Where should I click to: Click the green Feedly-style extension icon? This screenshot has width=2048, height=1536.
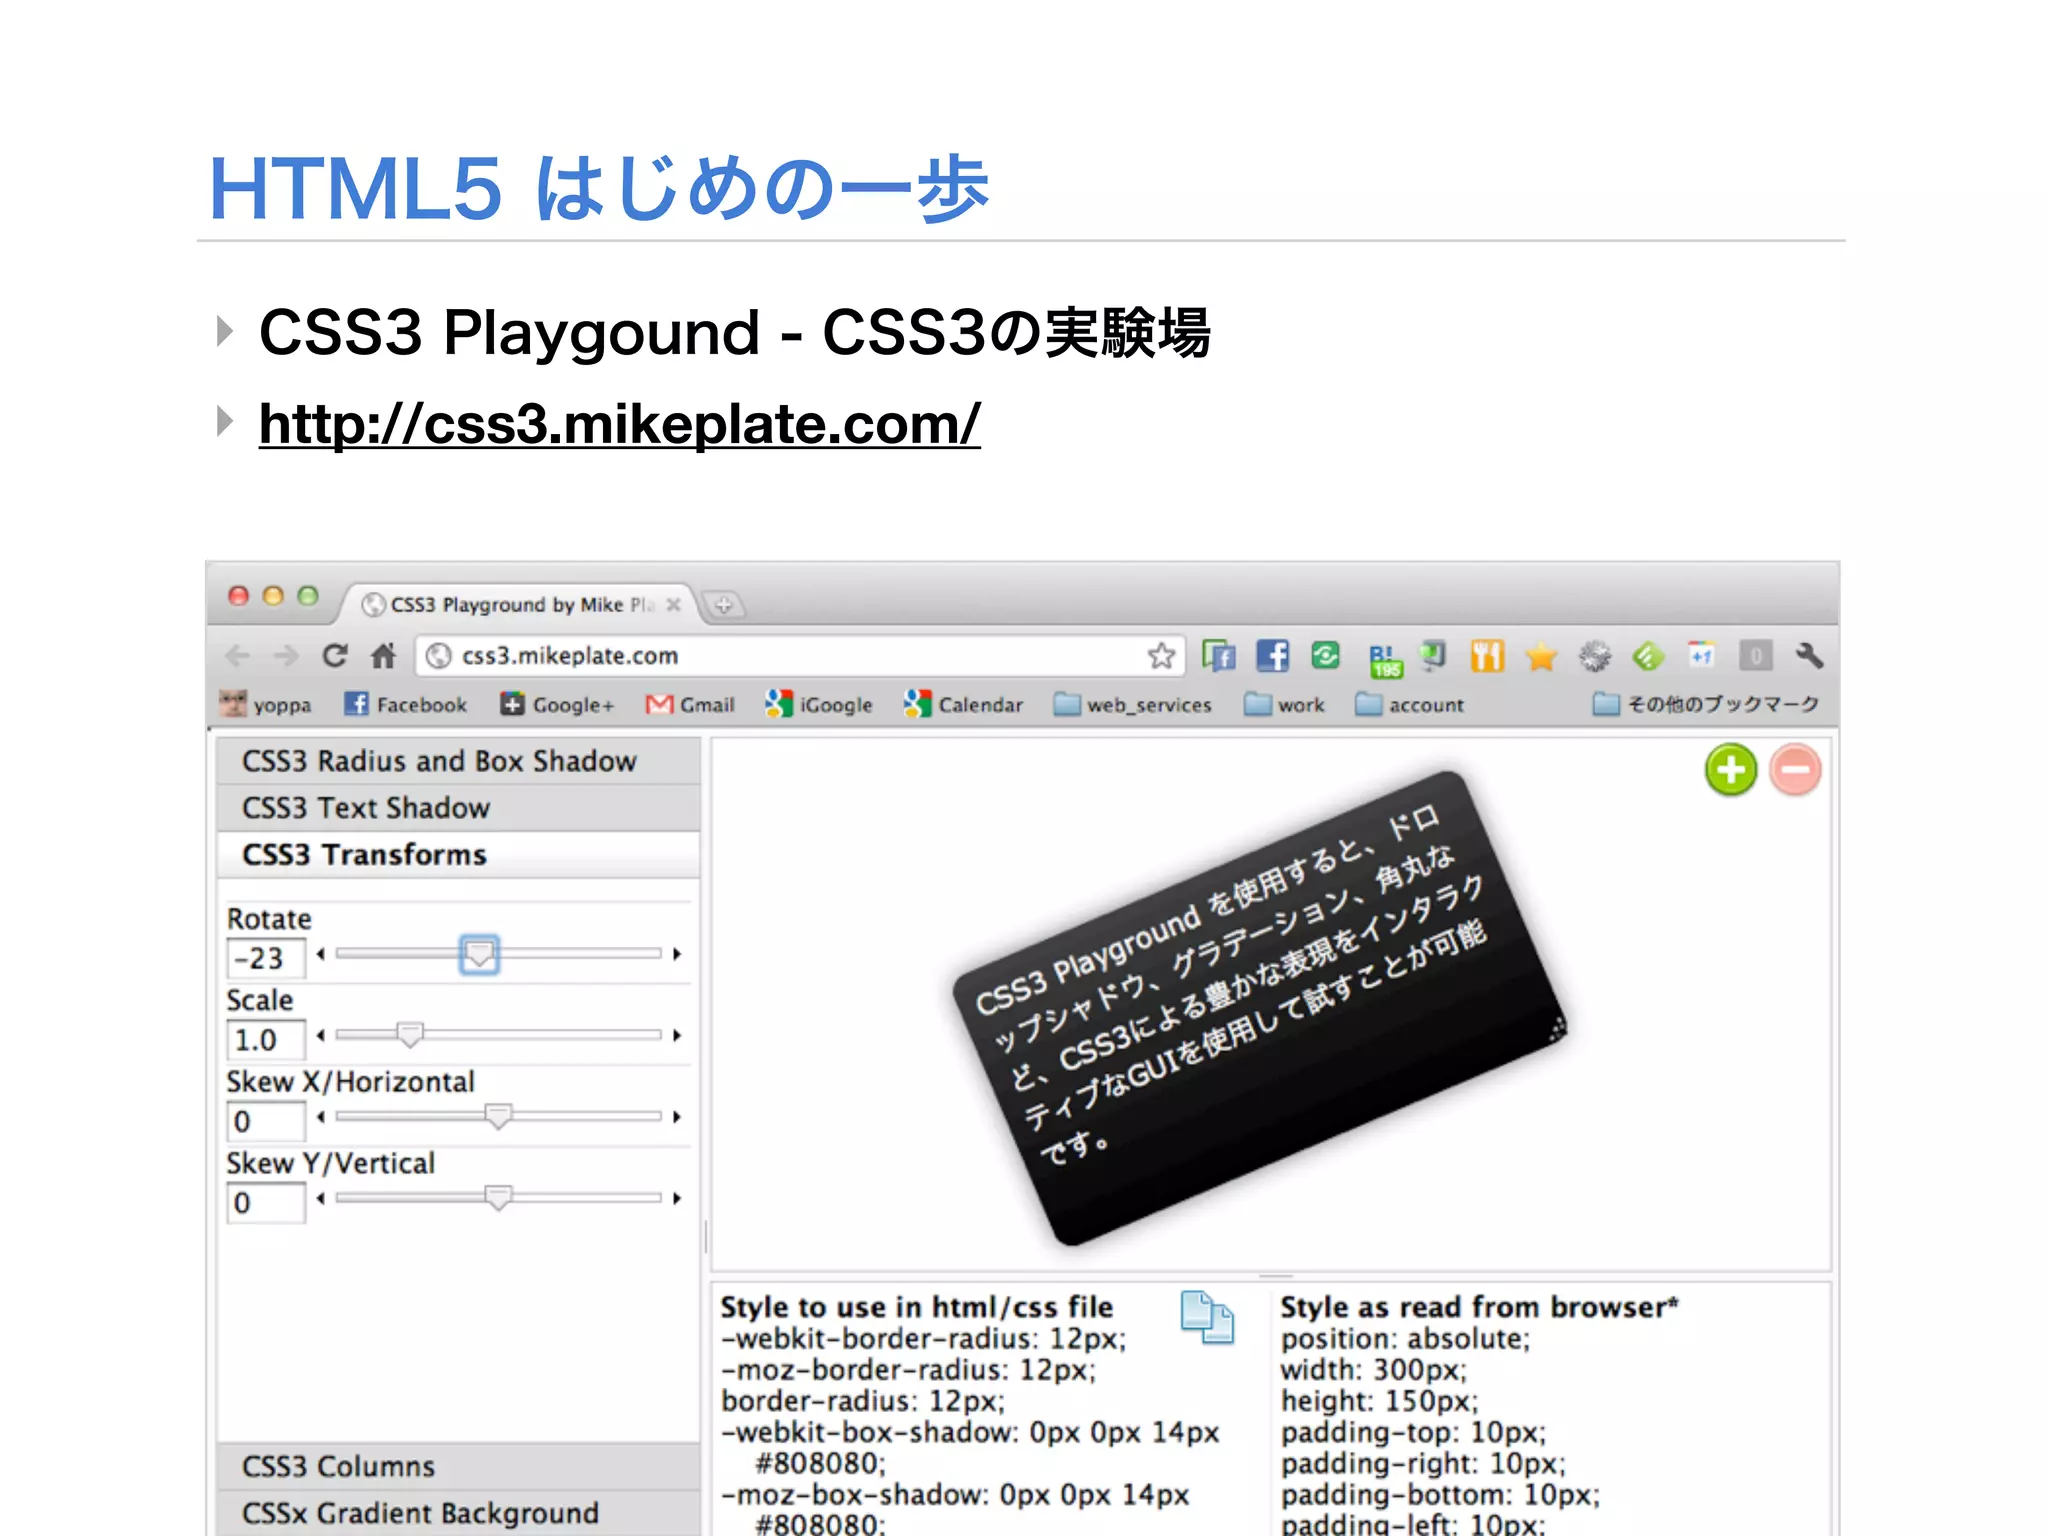click(1648, 657)
